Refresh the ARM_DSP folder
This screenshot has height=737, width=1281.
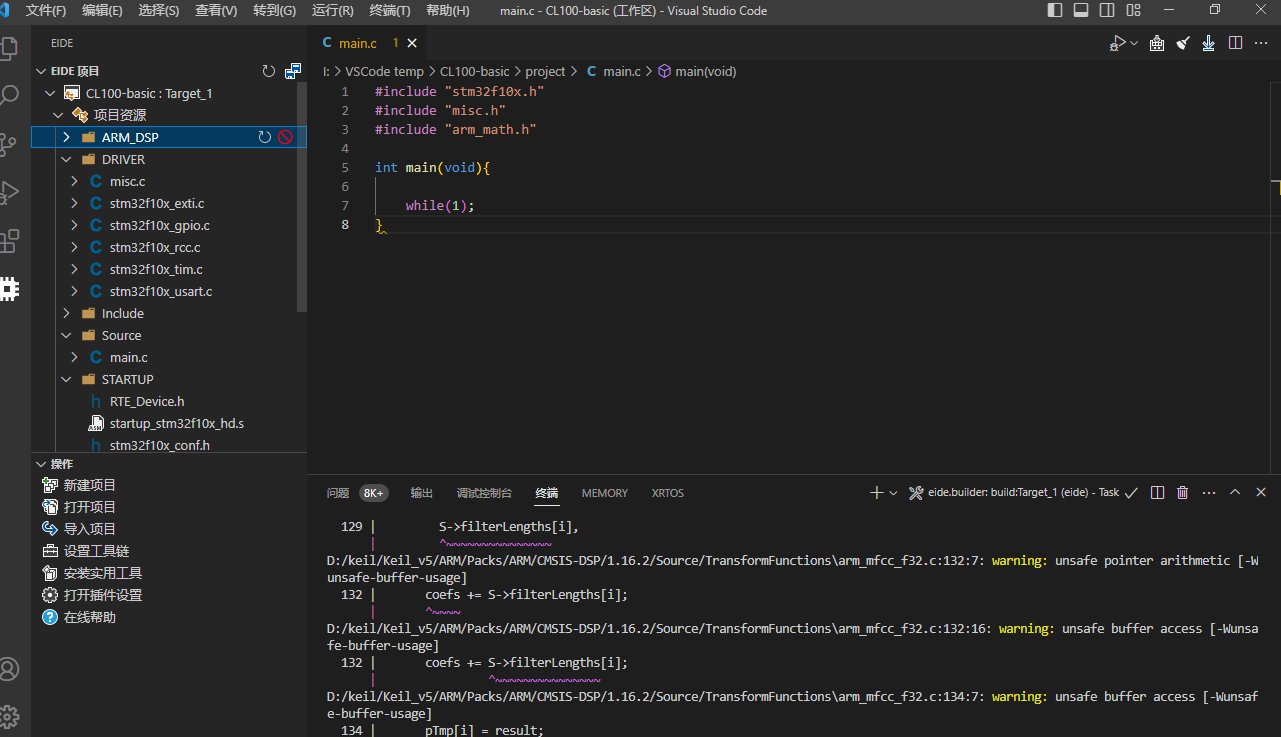[265, 137]
